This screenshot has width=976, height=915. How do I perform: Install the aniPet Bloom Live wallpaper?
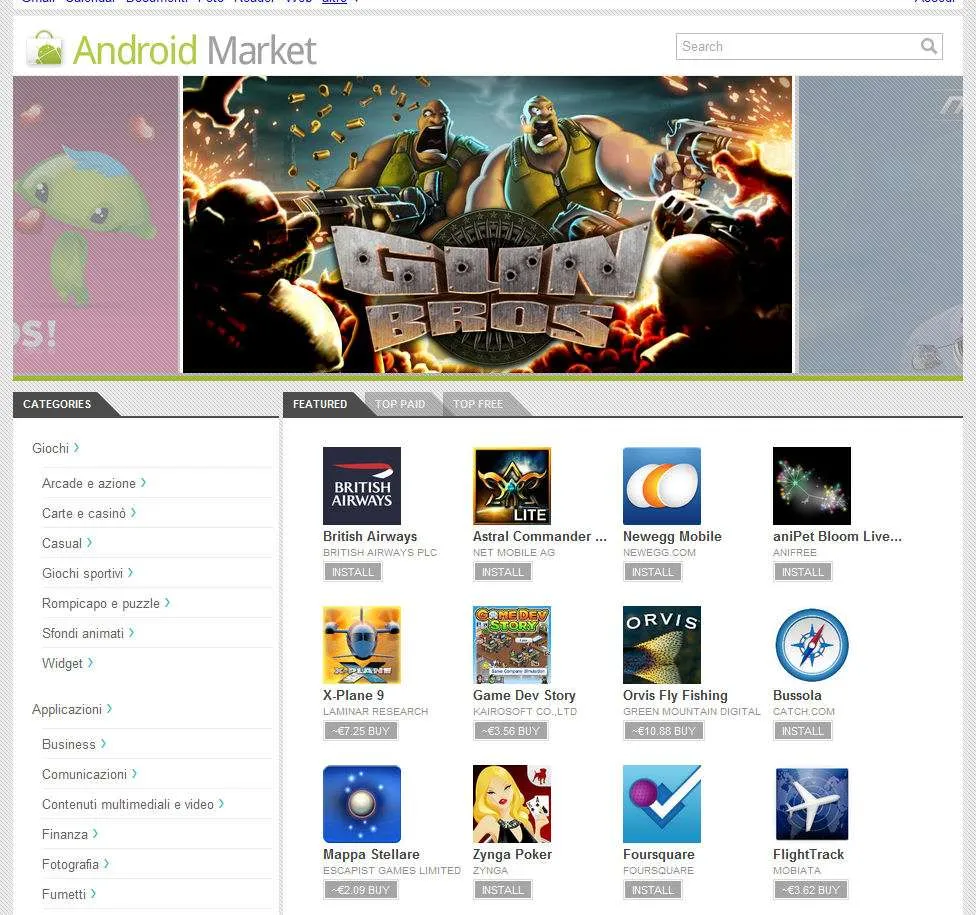pyautogui.click(x=802, y=571)
